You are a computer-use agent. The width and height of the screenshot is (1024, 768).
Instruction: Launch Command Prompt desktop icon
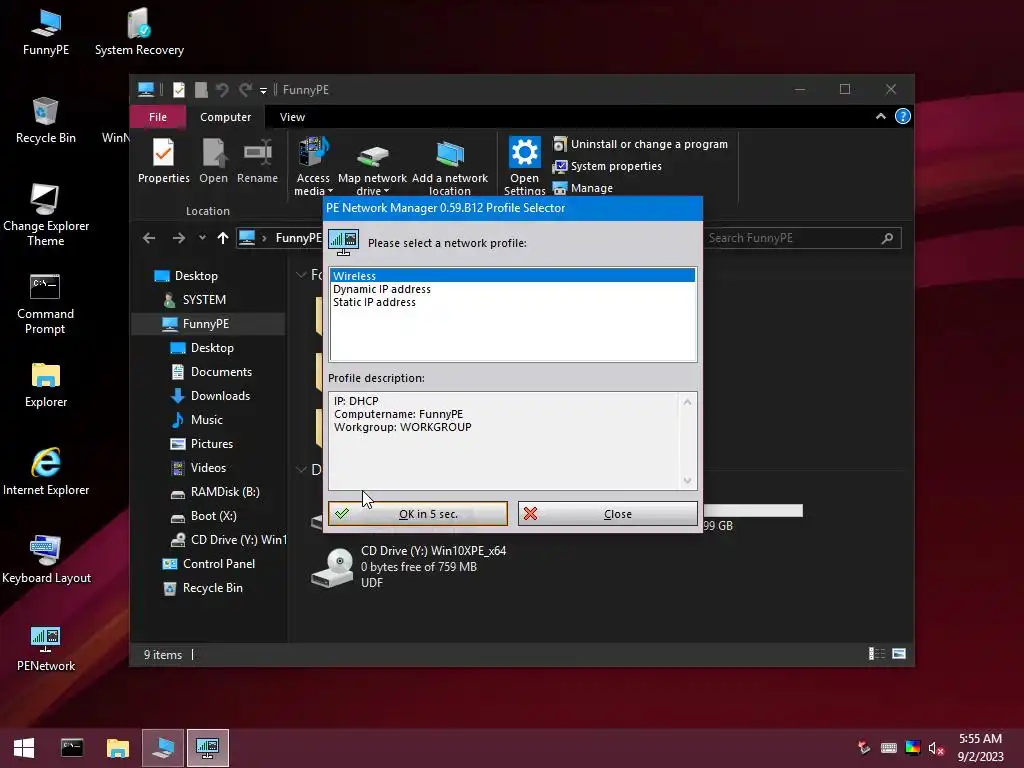(45, 304)
